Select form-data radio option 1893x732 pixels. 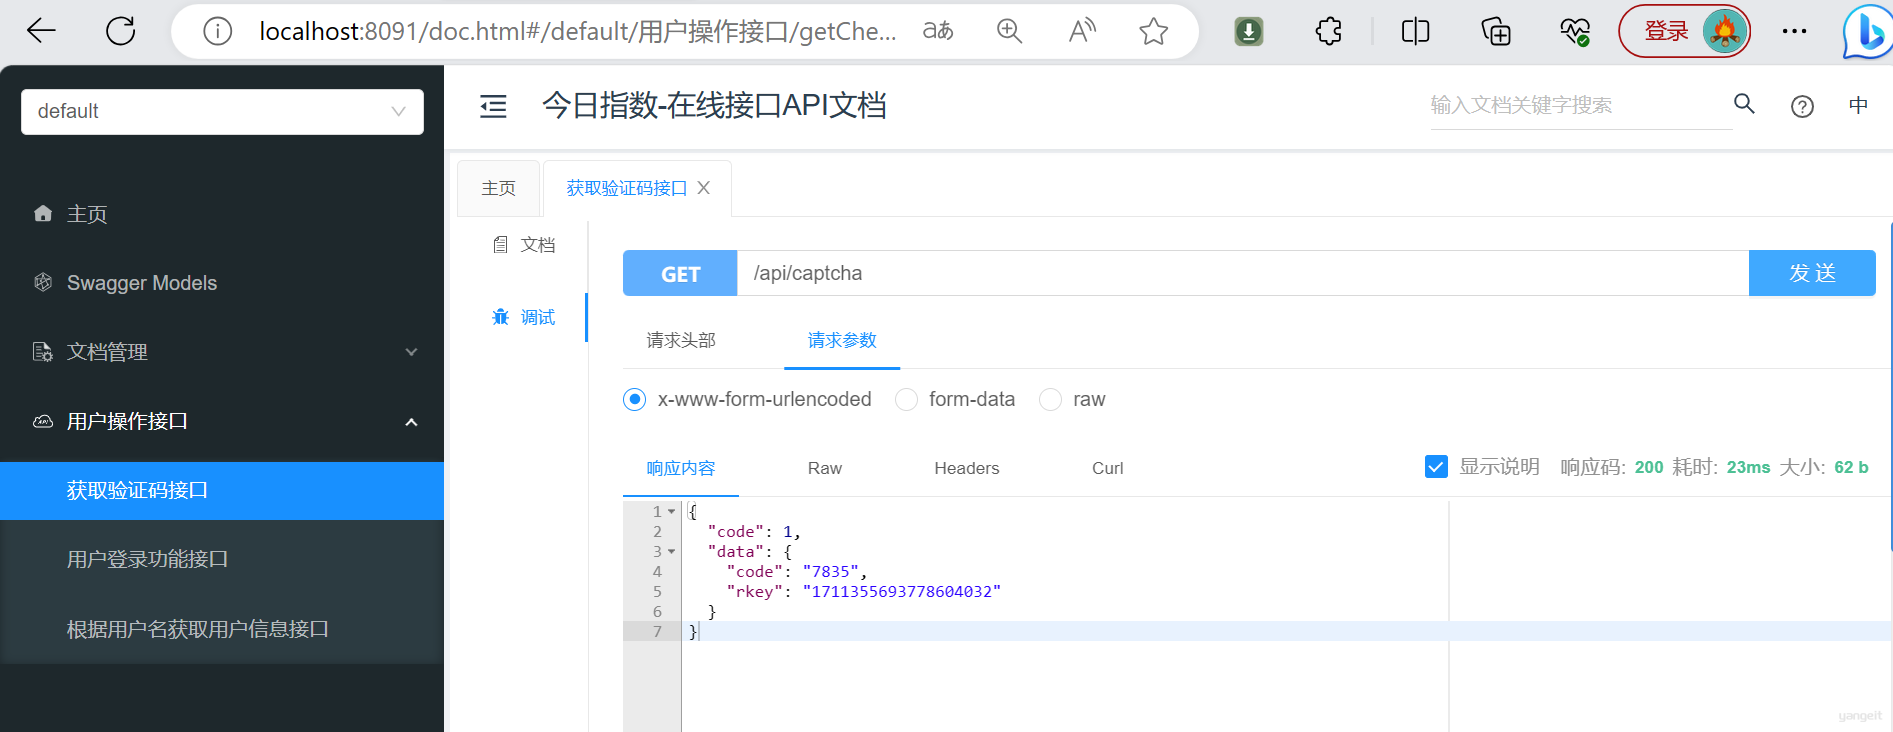pos(907,399)
